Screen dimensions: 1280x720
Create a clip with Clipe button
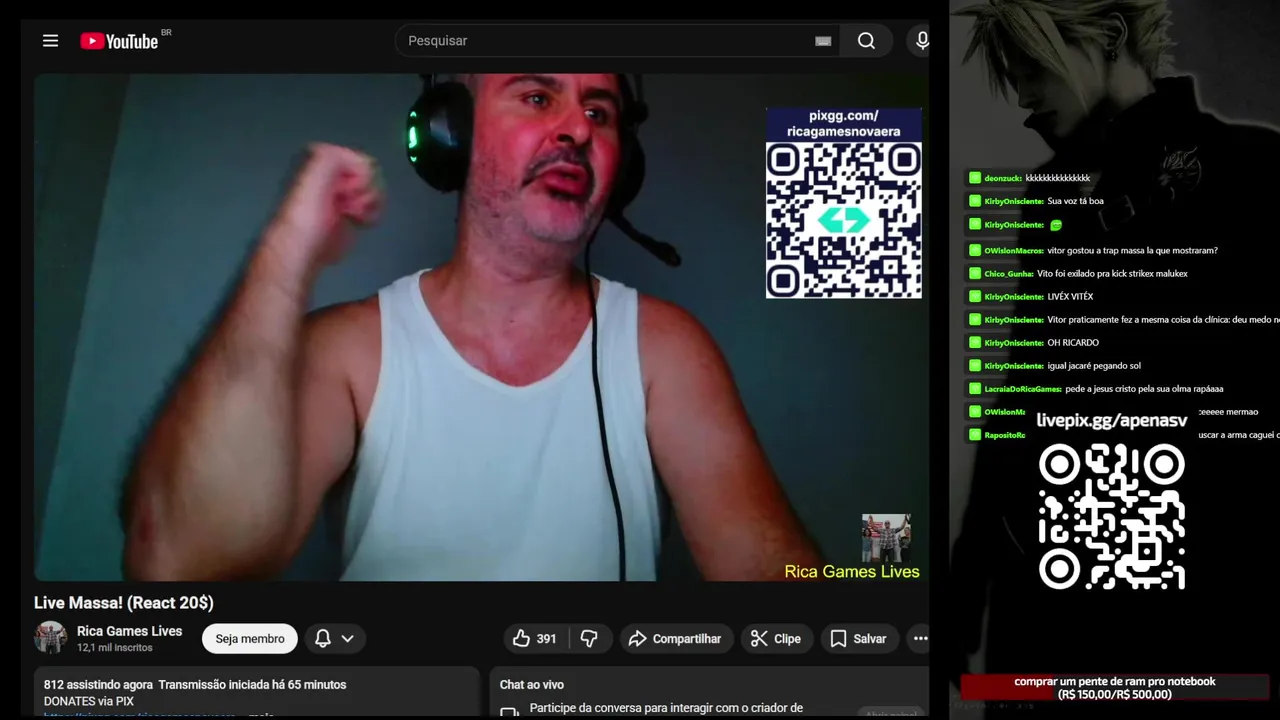777,638
